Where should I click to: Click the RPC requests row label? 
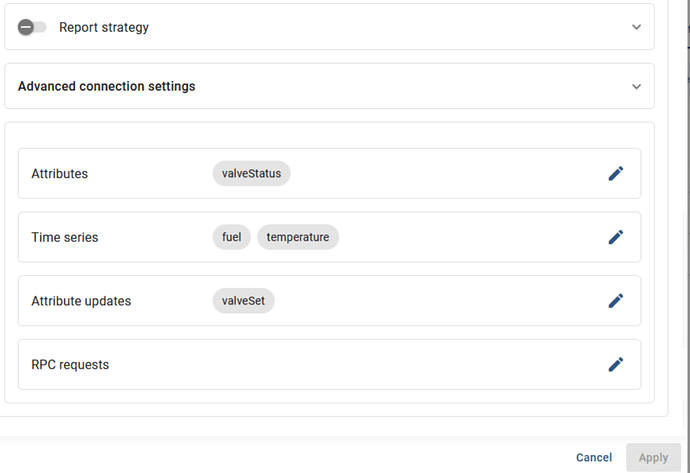tap(70, 365)
